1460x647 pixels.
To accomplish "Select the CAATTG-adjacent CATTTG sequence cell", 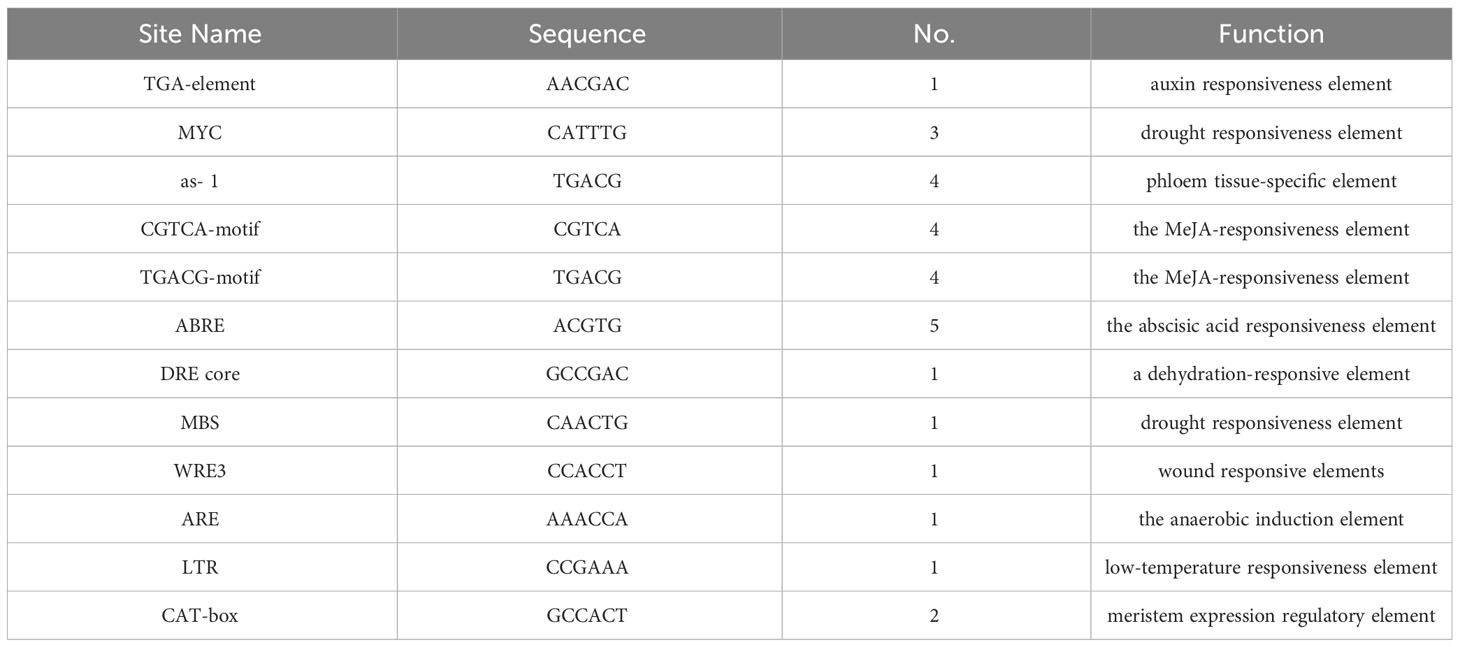I will [x=588, y=133].
